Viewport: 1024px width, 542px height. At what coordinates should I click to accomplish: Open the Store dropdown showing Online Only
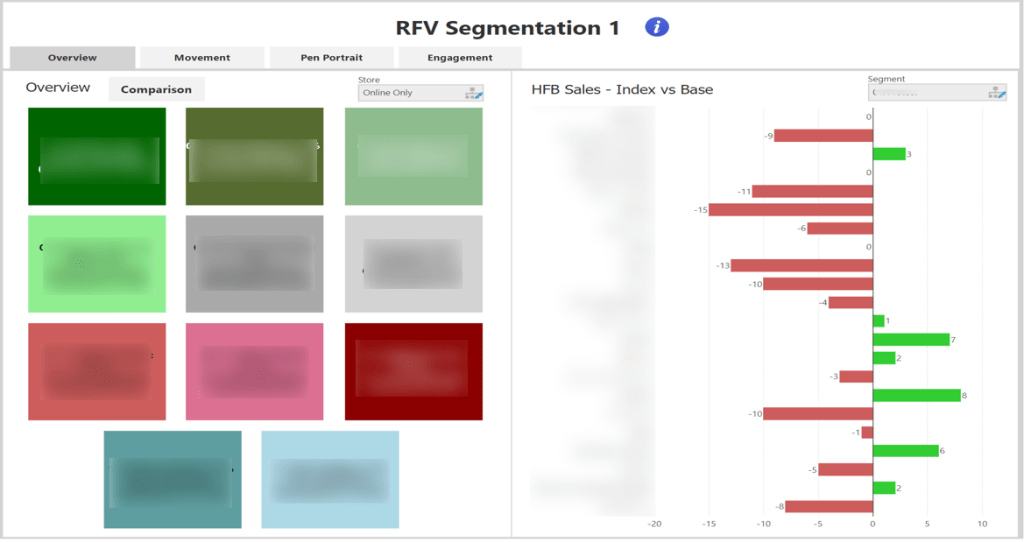click(x=411, y=93)
